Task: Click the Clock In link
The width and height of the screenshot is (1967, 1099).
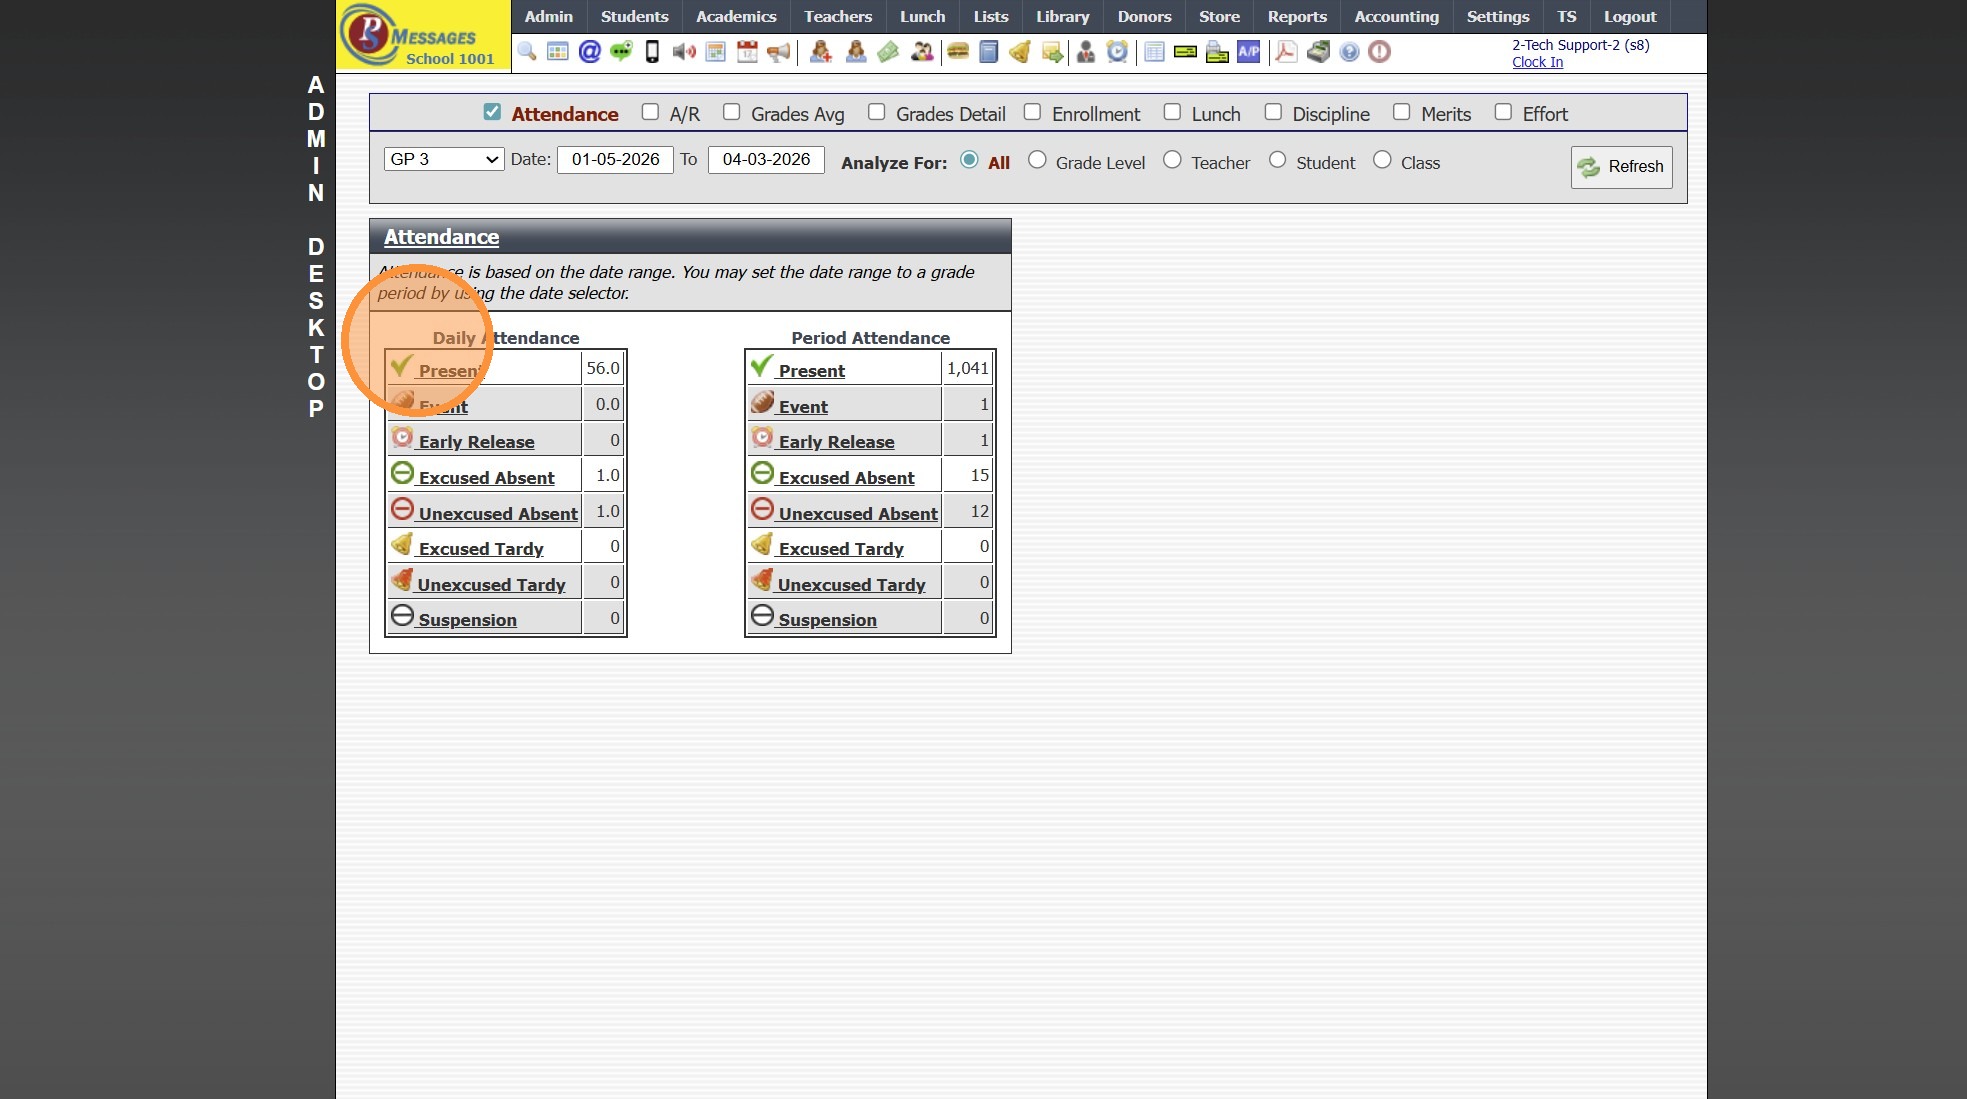Action: coord(1537,62)
